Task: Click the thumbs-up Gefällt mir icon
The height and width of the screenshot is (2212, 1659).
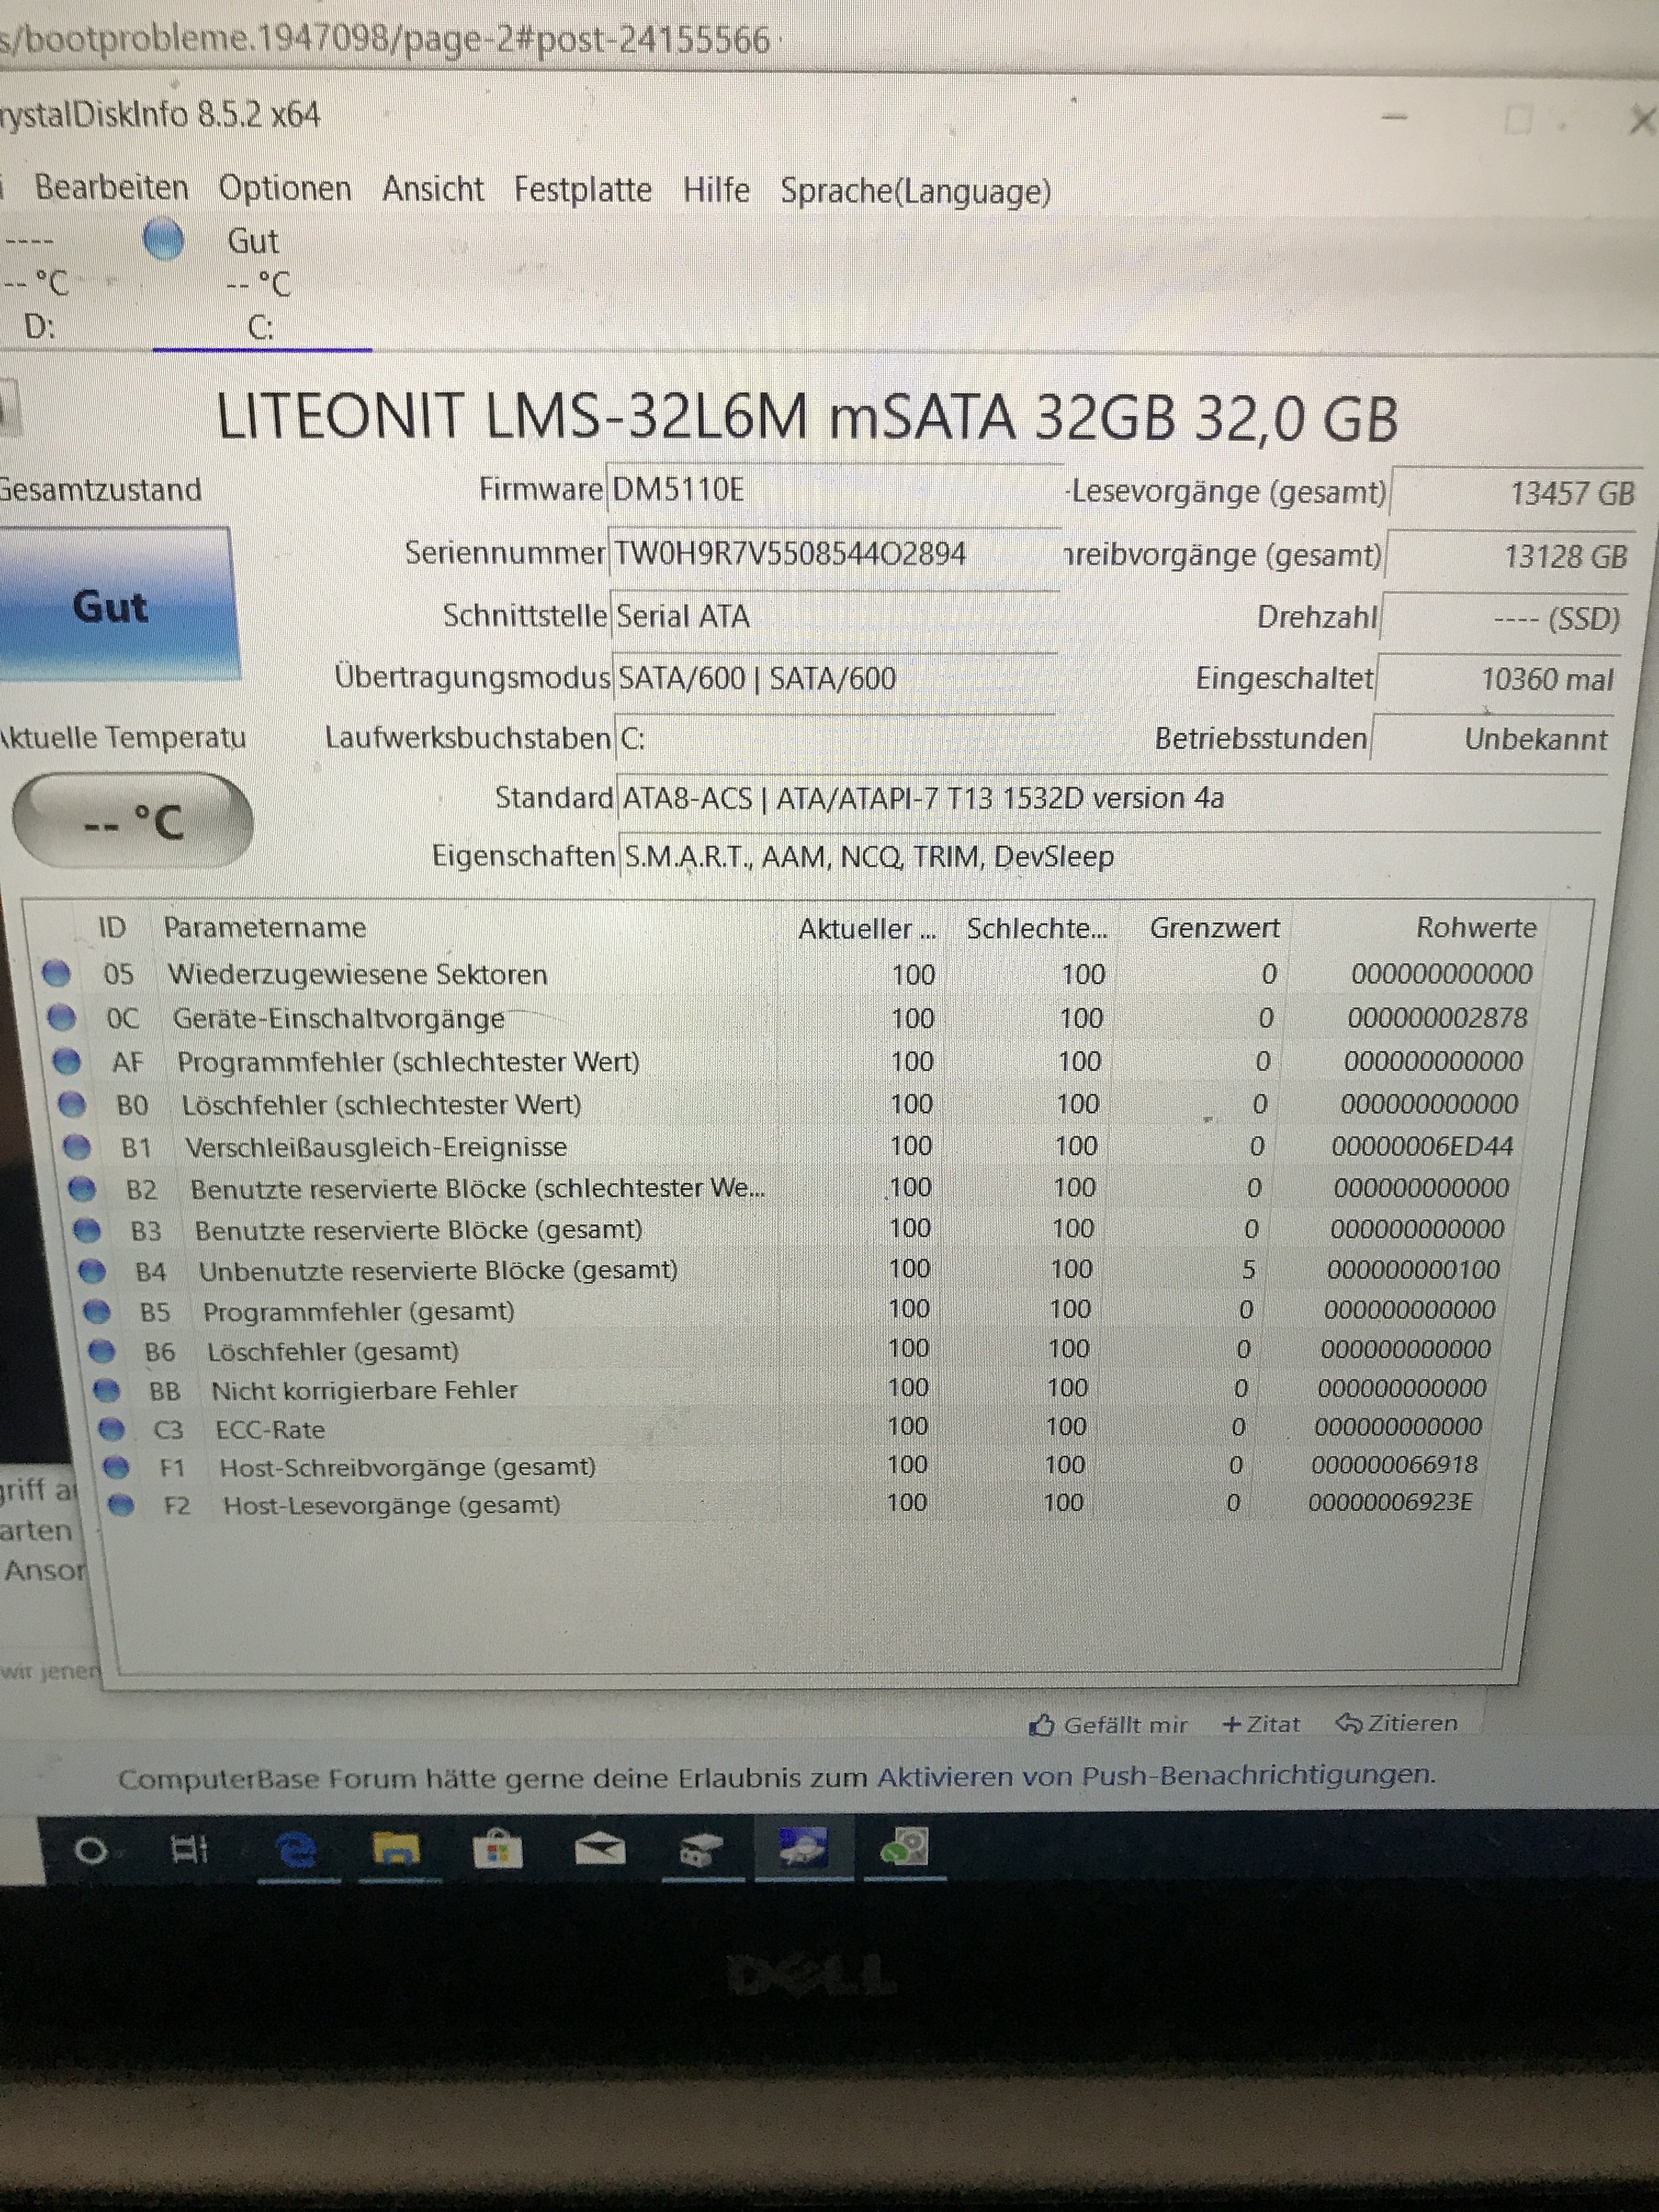Action: [1042, 1725]
